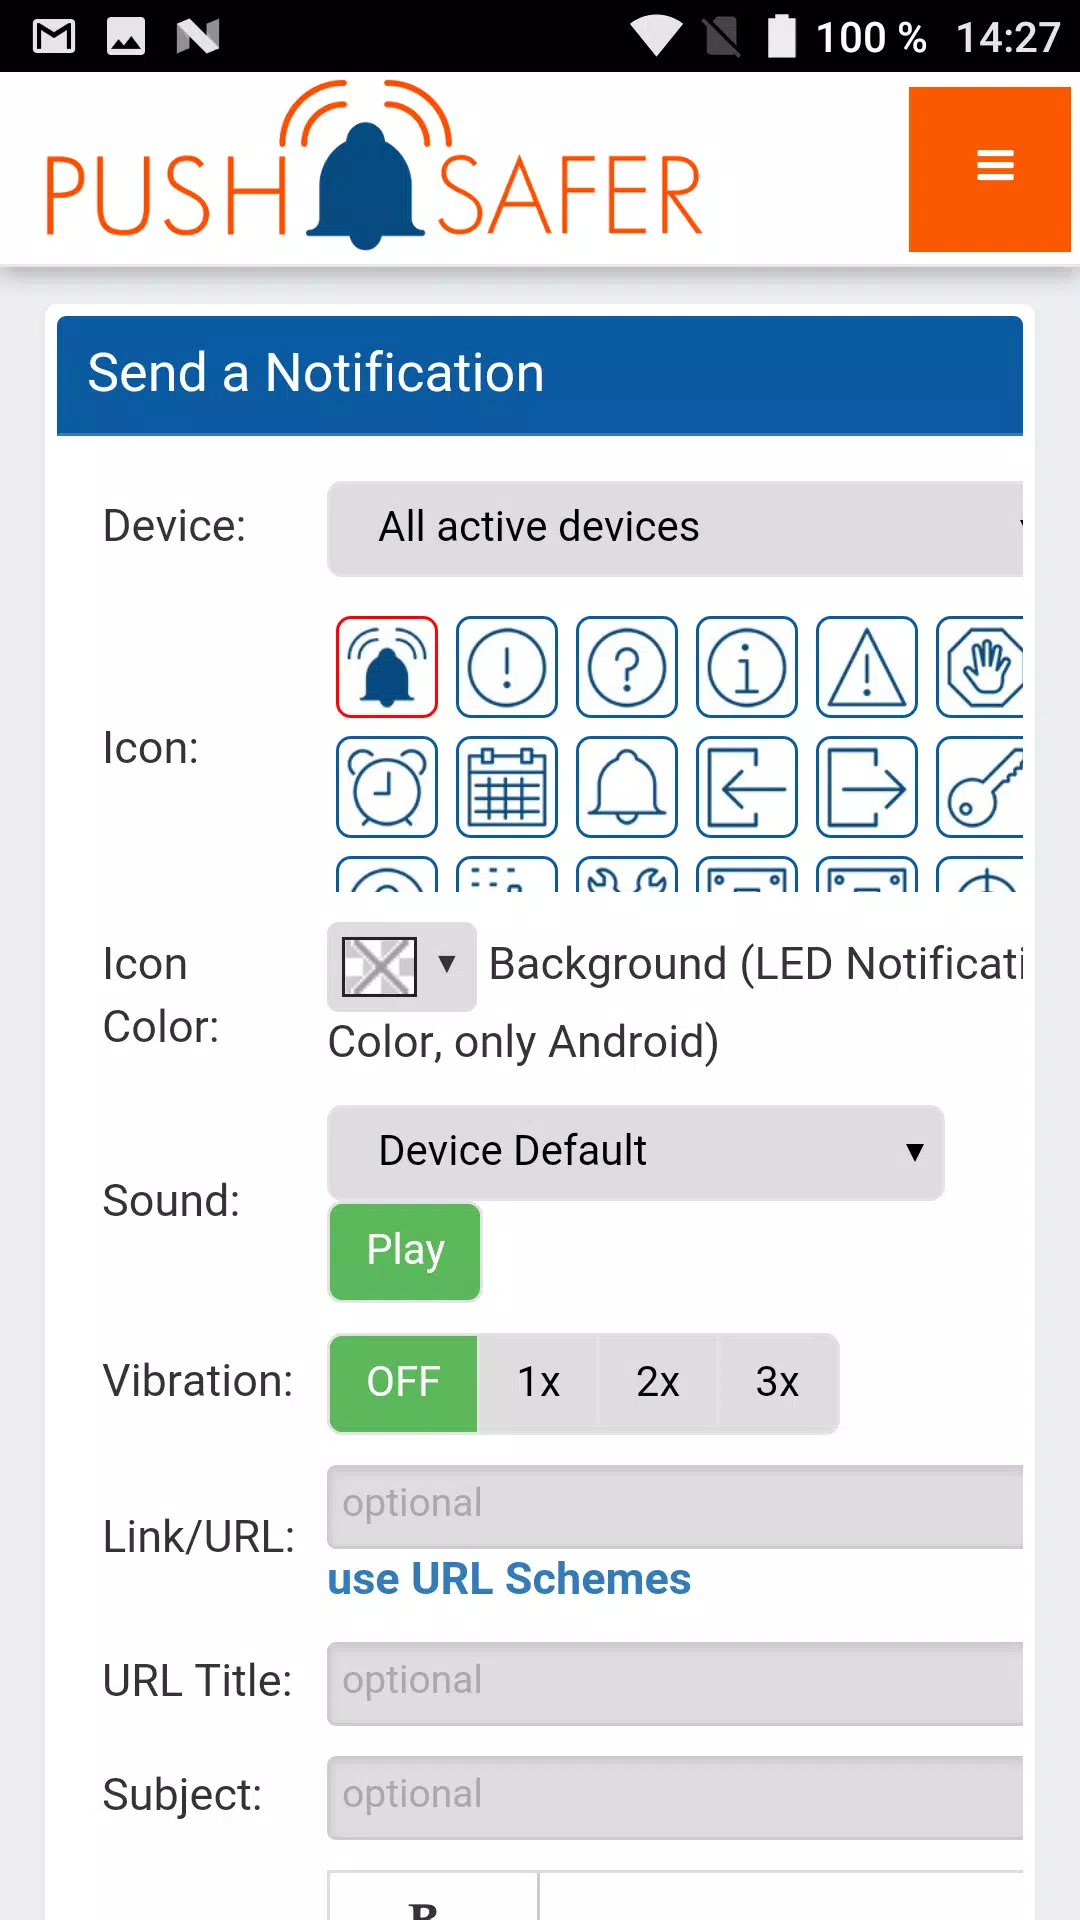Set vibration to 3x
The image size is (1080, 1920).
(777, 1383)
